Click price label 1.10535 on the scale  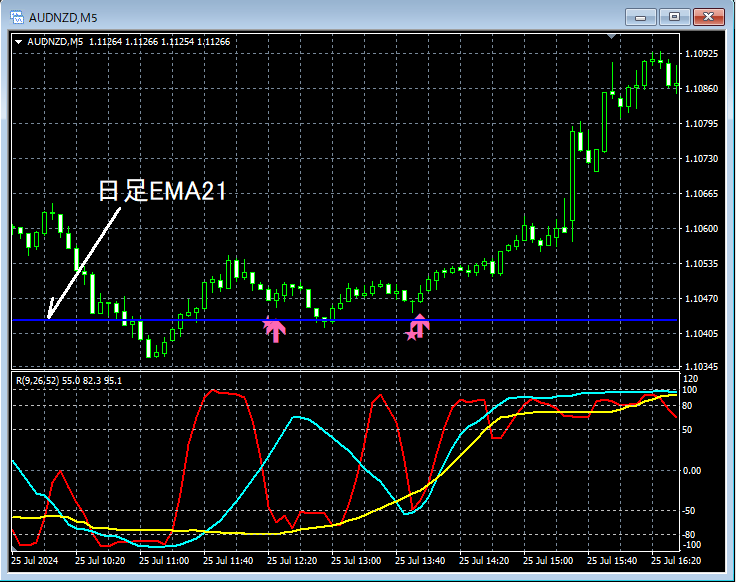tap(702, 263)
